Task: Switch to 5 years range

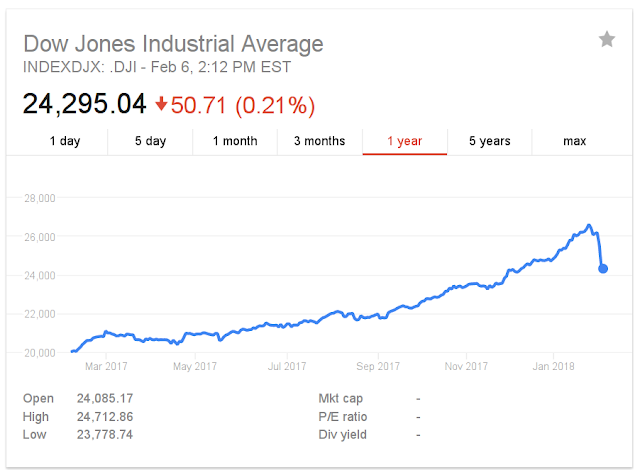Action: point(489,142)
